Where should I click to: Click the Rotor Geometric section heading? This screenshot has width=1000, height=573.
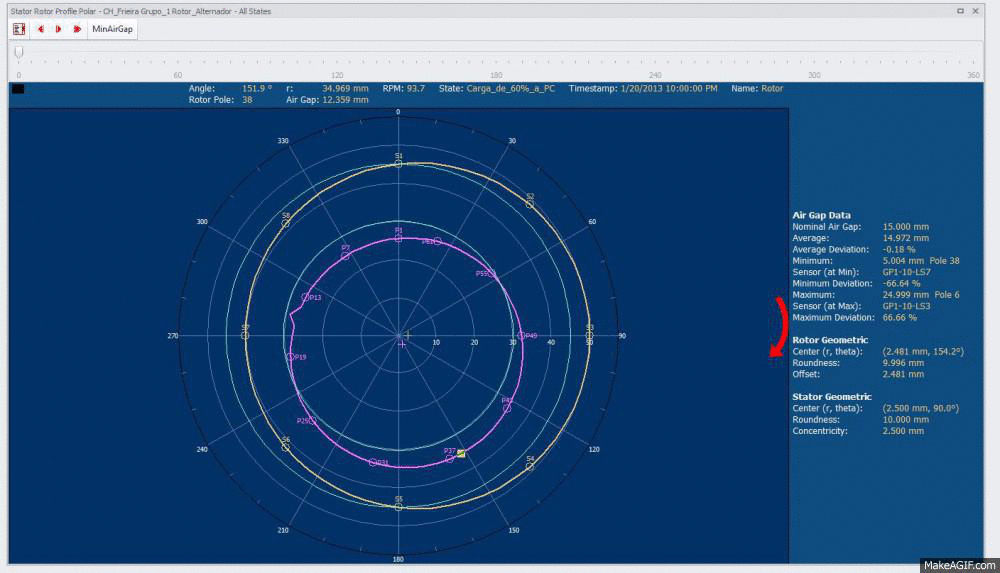829,339
